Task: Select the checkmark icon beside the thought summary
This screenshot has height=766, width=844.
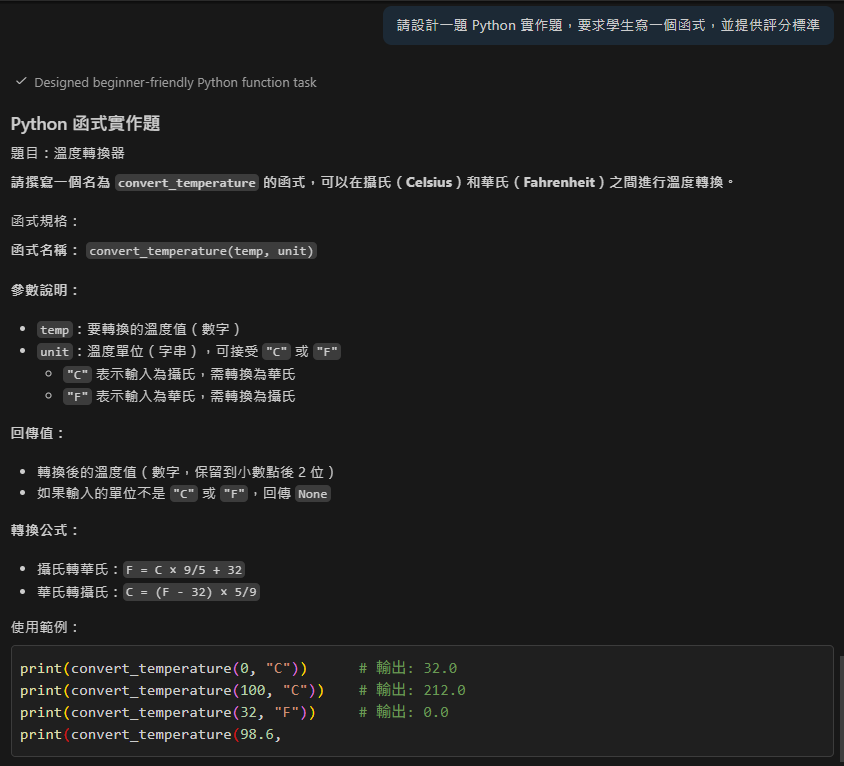Action: [21, 83]
